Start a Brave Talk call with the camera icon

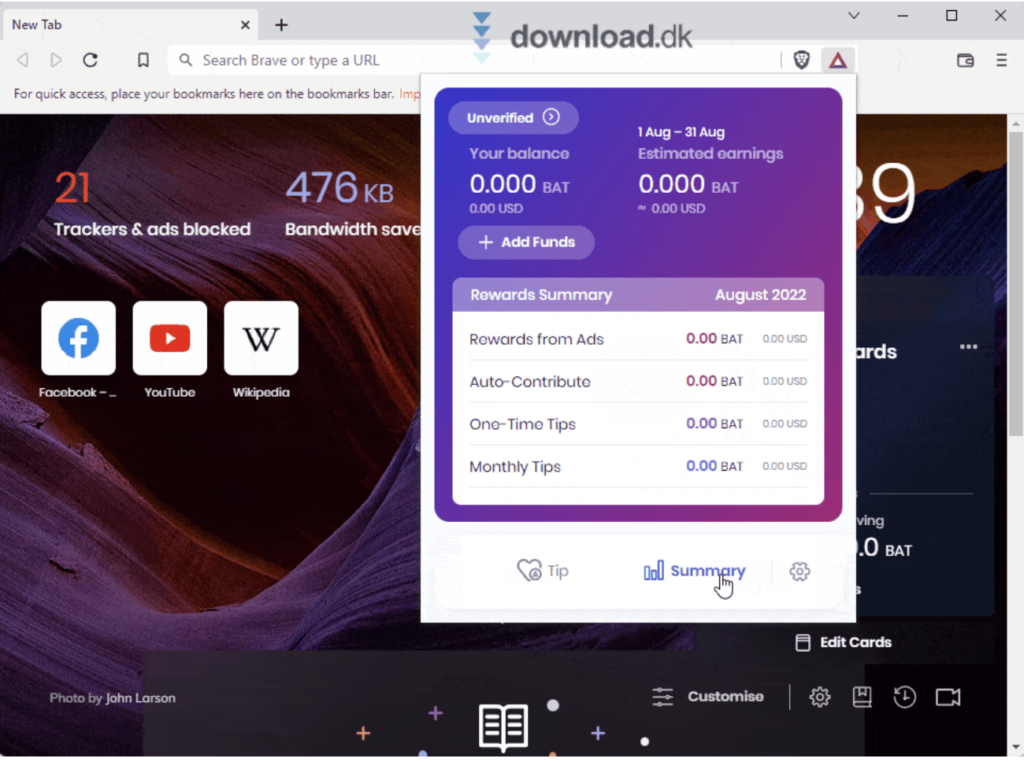(947, 697)
